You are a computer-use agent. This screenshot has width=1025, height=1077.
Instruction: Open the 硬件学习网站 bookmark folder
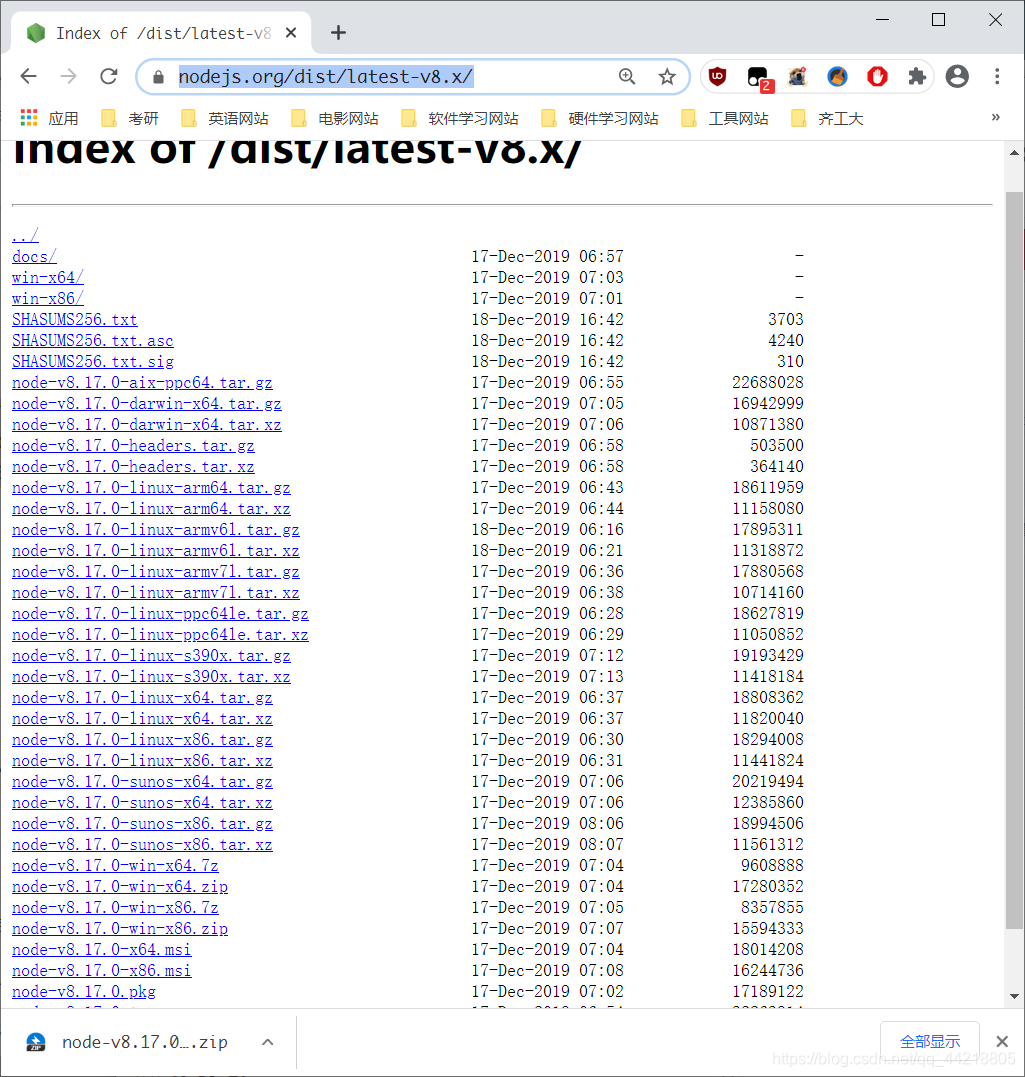(600, 118)
